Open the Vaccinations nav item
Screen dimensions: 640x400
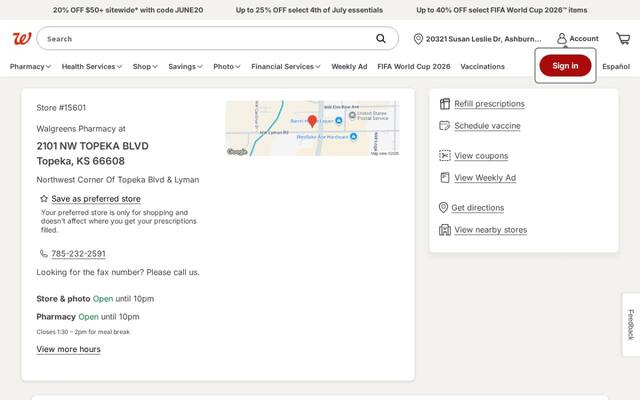(x=482, y=67)
